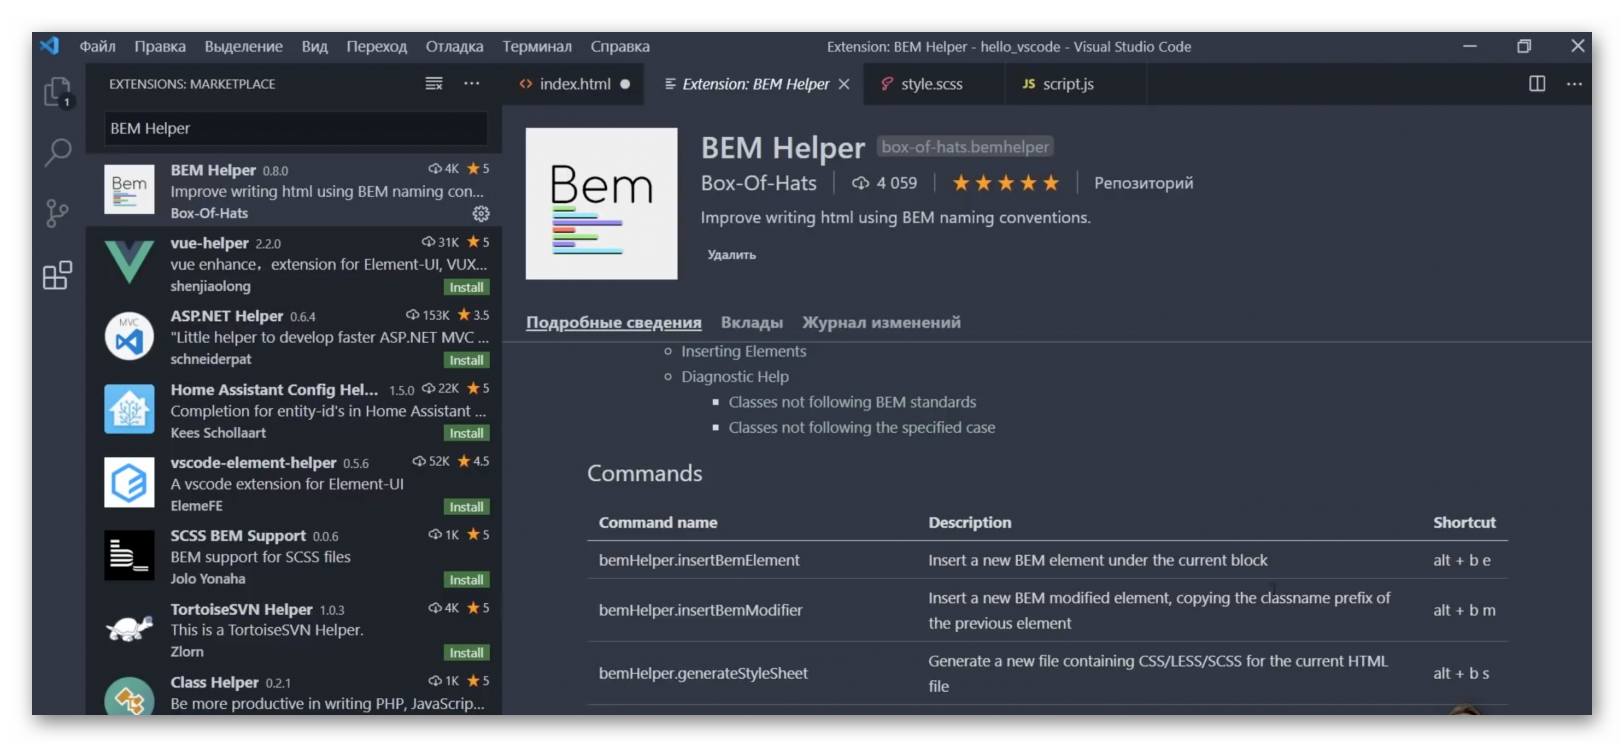Select Home Assistant Config Helper icon

129,409
